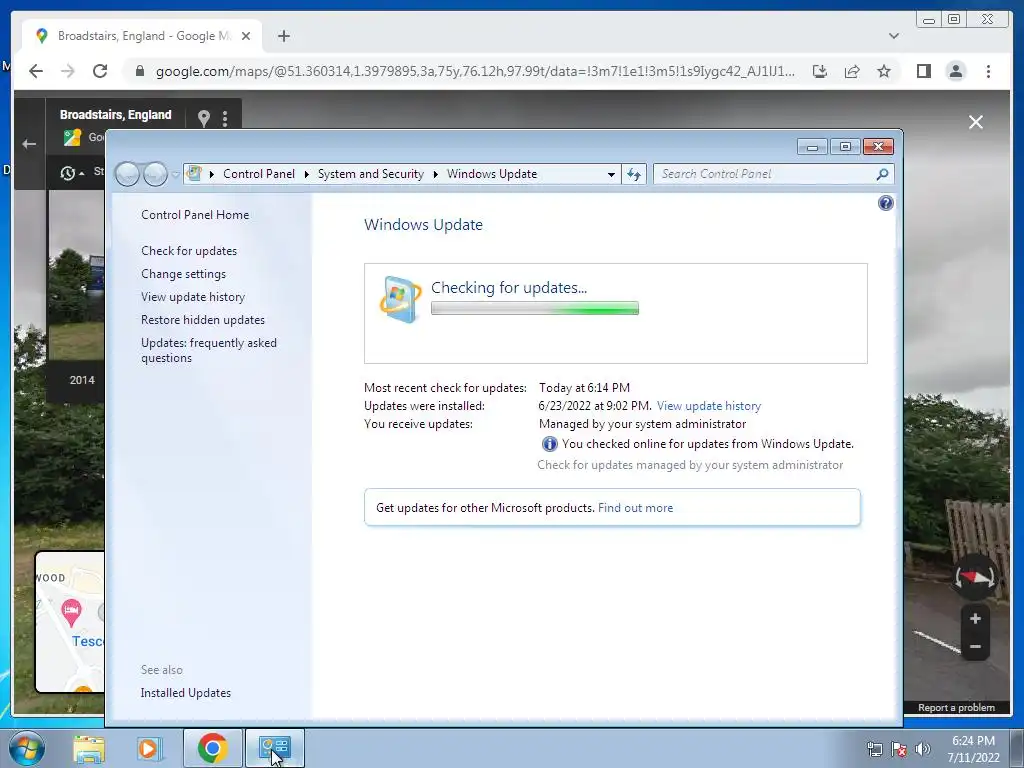Open Windows Media Player from taskbar
The width and height of the screenshot is (1024, 768).
pyautogui.click(x=149, y=748)
